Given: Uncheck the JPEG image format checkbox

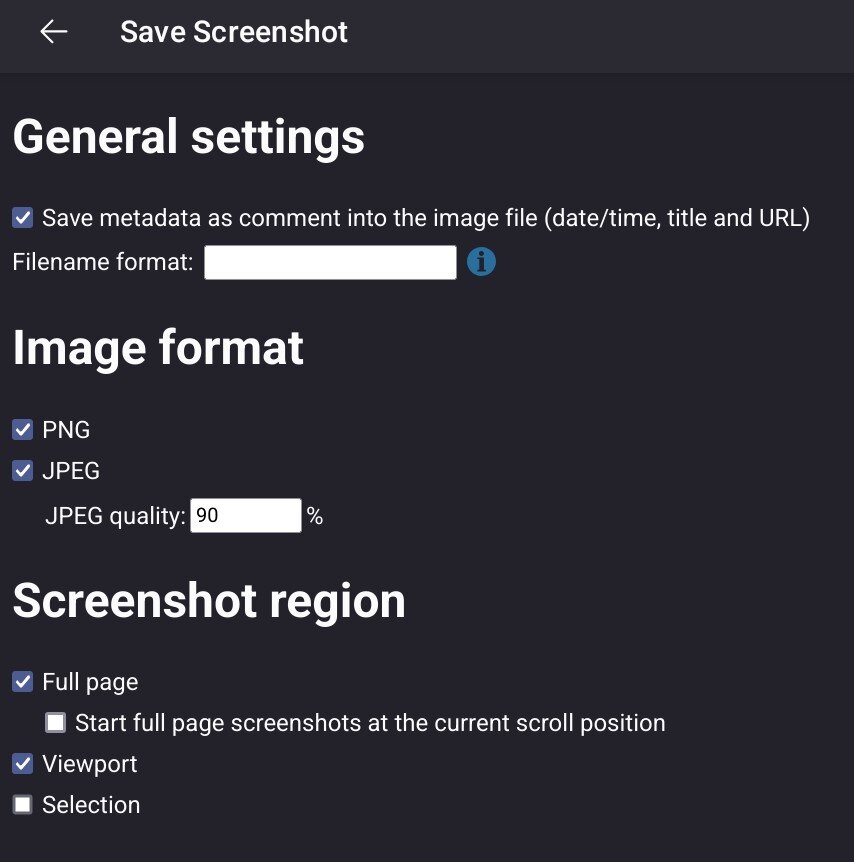Looking at the screenshot, I should point(23,471).
